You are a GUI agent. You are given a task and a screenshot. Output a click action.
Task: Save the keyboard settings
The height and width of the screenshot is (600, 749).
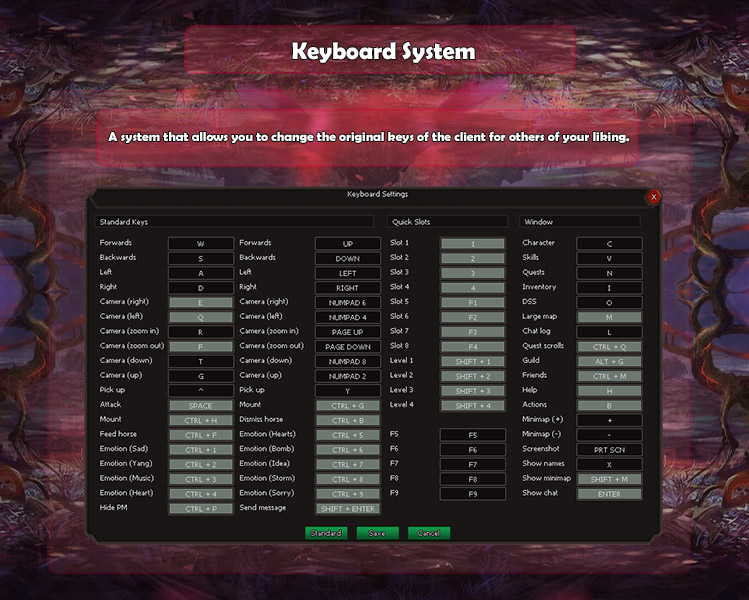[377, 533]
